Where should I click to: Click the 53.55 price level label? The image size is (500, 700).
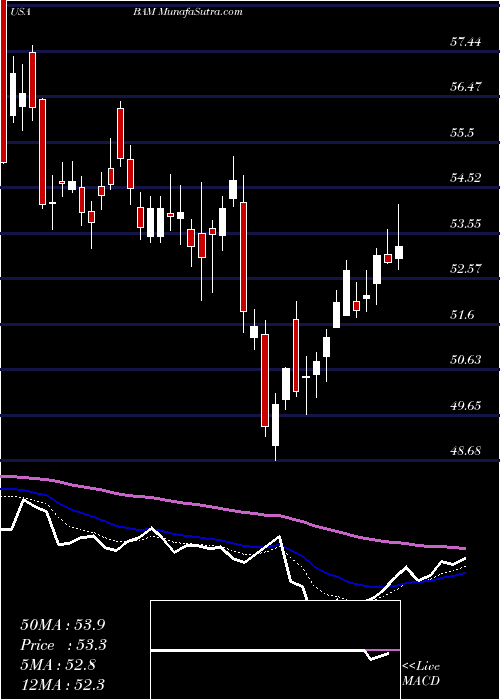point(466,223)
